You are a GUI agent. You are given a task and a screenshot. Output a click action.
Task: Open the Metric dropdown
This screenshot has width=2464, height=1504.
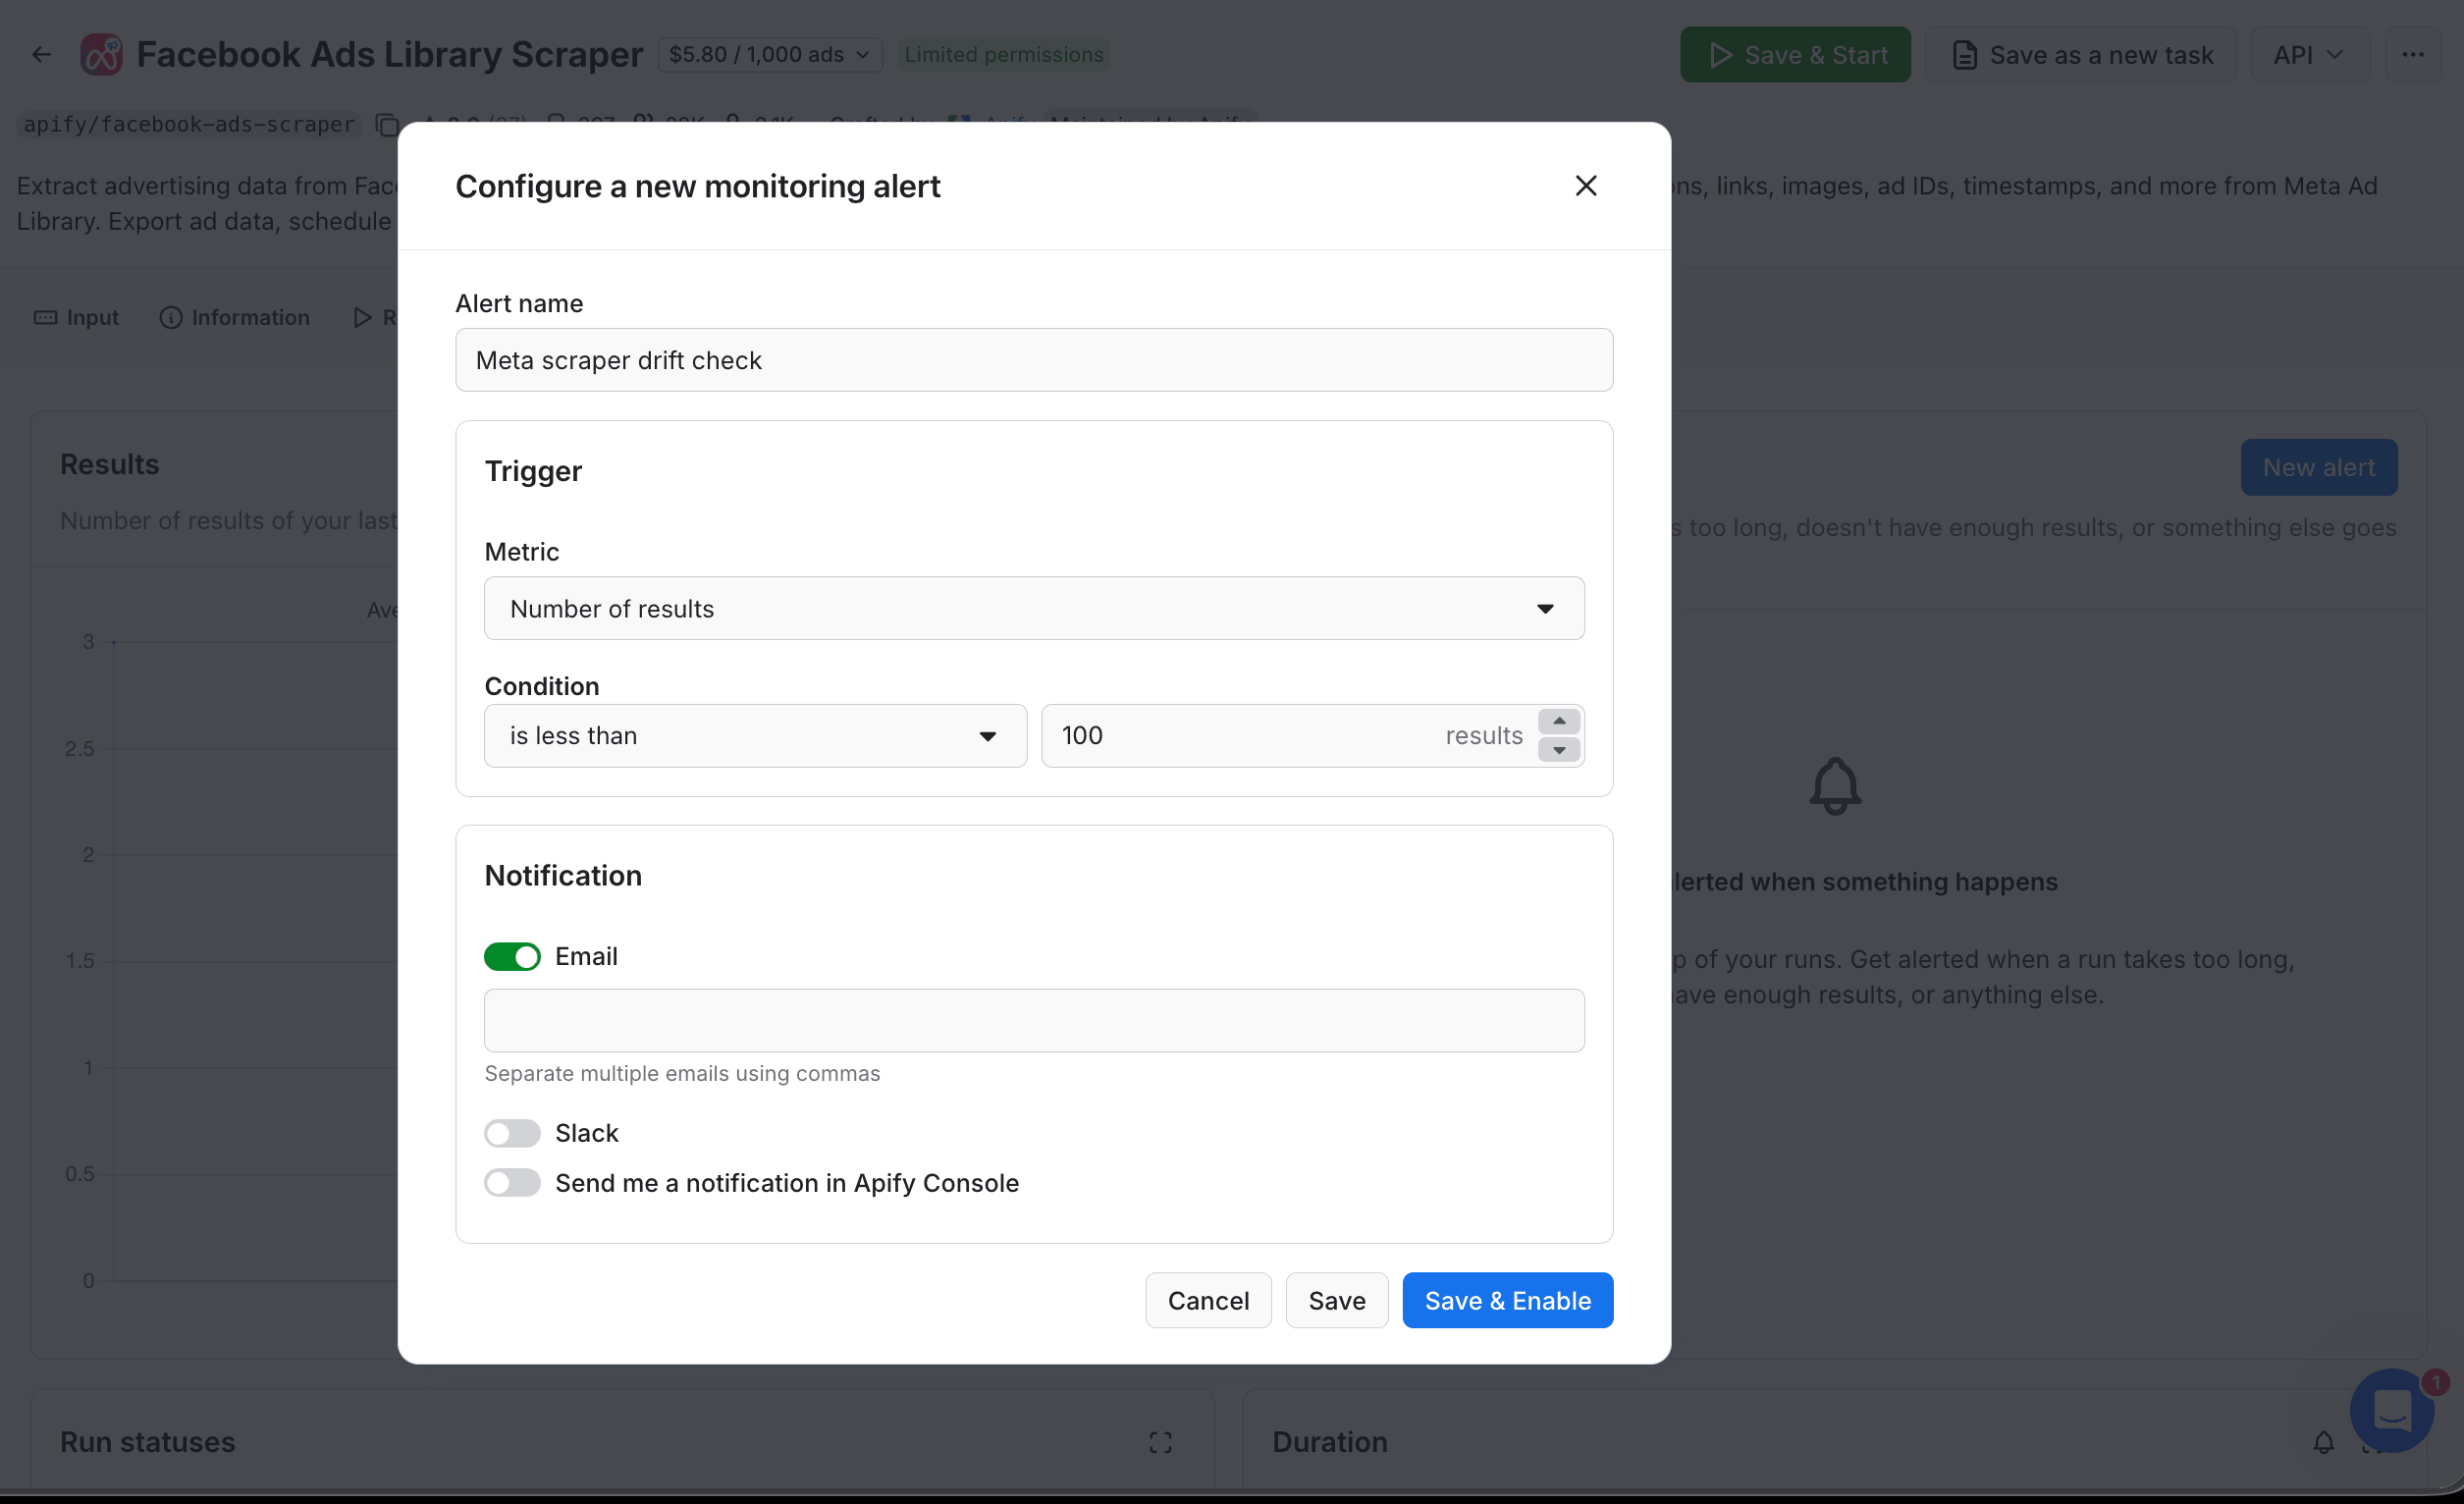pos(1034,608)
